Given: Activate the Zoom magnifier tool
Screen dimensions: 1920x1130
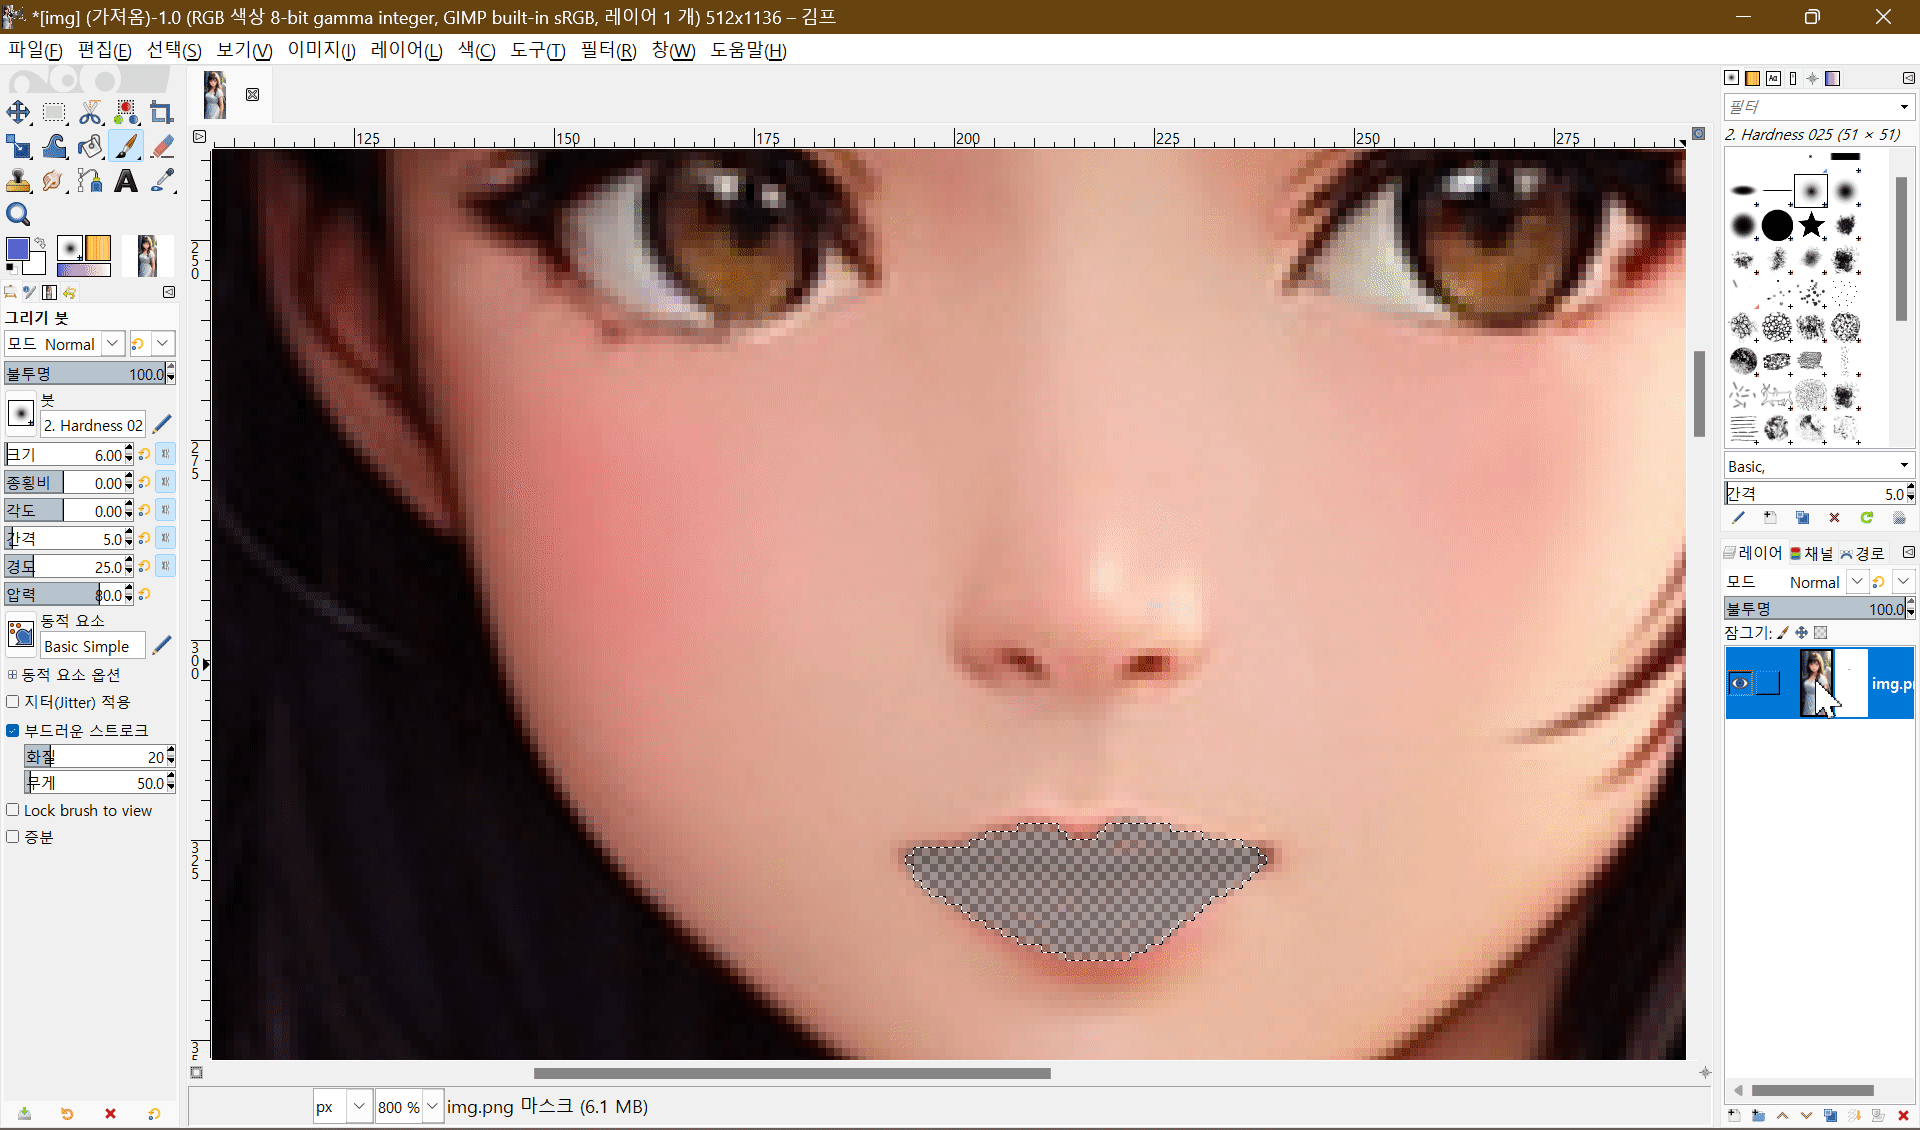Looking at the screenshot, I should point(18,214).
